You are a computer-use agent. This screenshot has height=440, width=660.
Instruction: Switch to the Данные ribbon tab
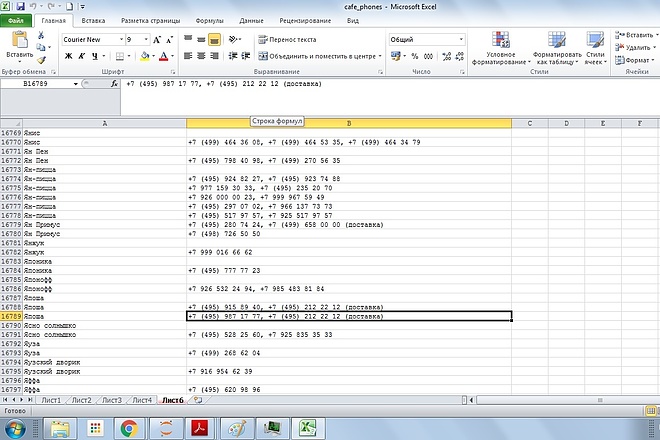[251, 21]
